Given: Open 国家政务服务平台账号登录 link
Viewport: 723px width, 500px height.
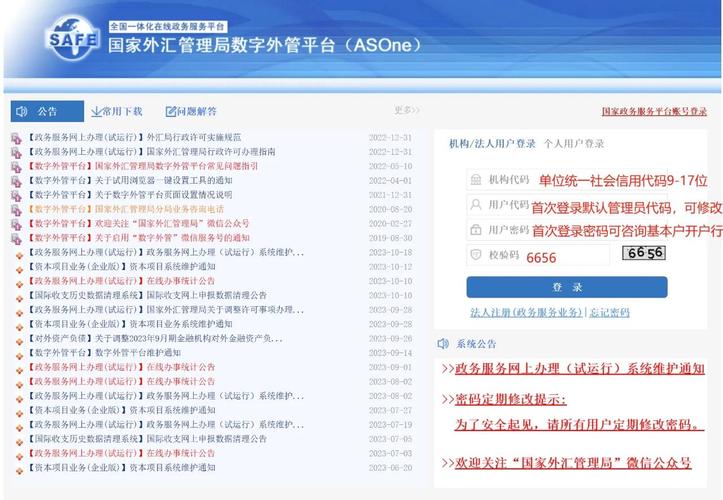Looking at the screenshot, I should pos(654,111).
